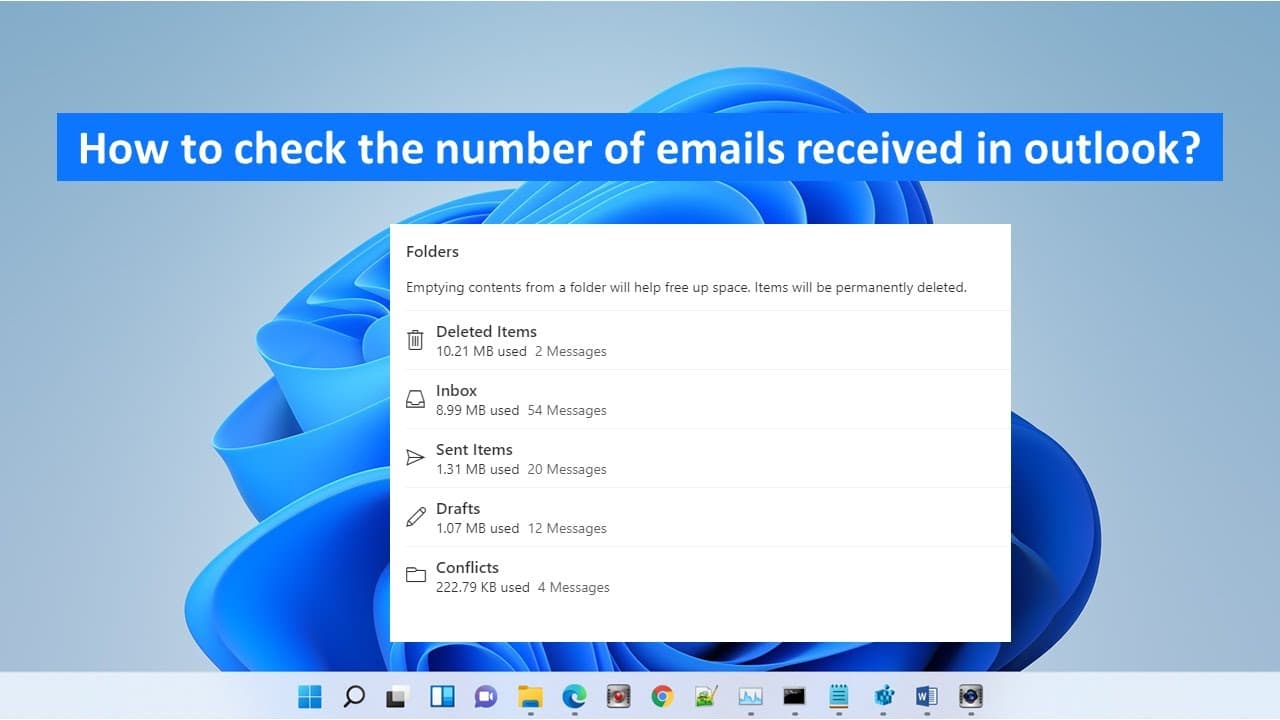
Task: Select the "Drafts" folder name
Action: tap(458, 508)
